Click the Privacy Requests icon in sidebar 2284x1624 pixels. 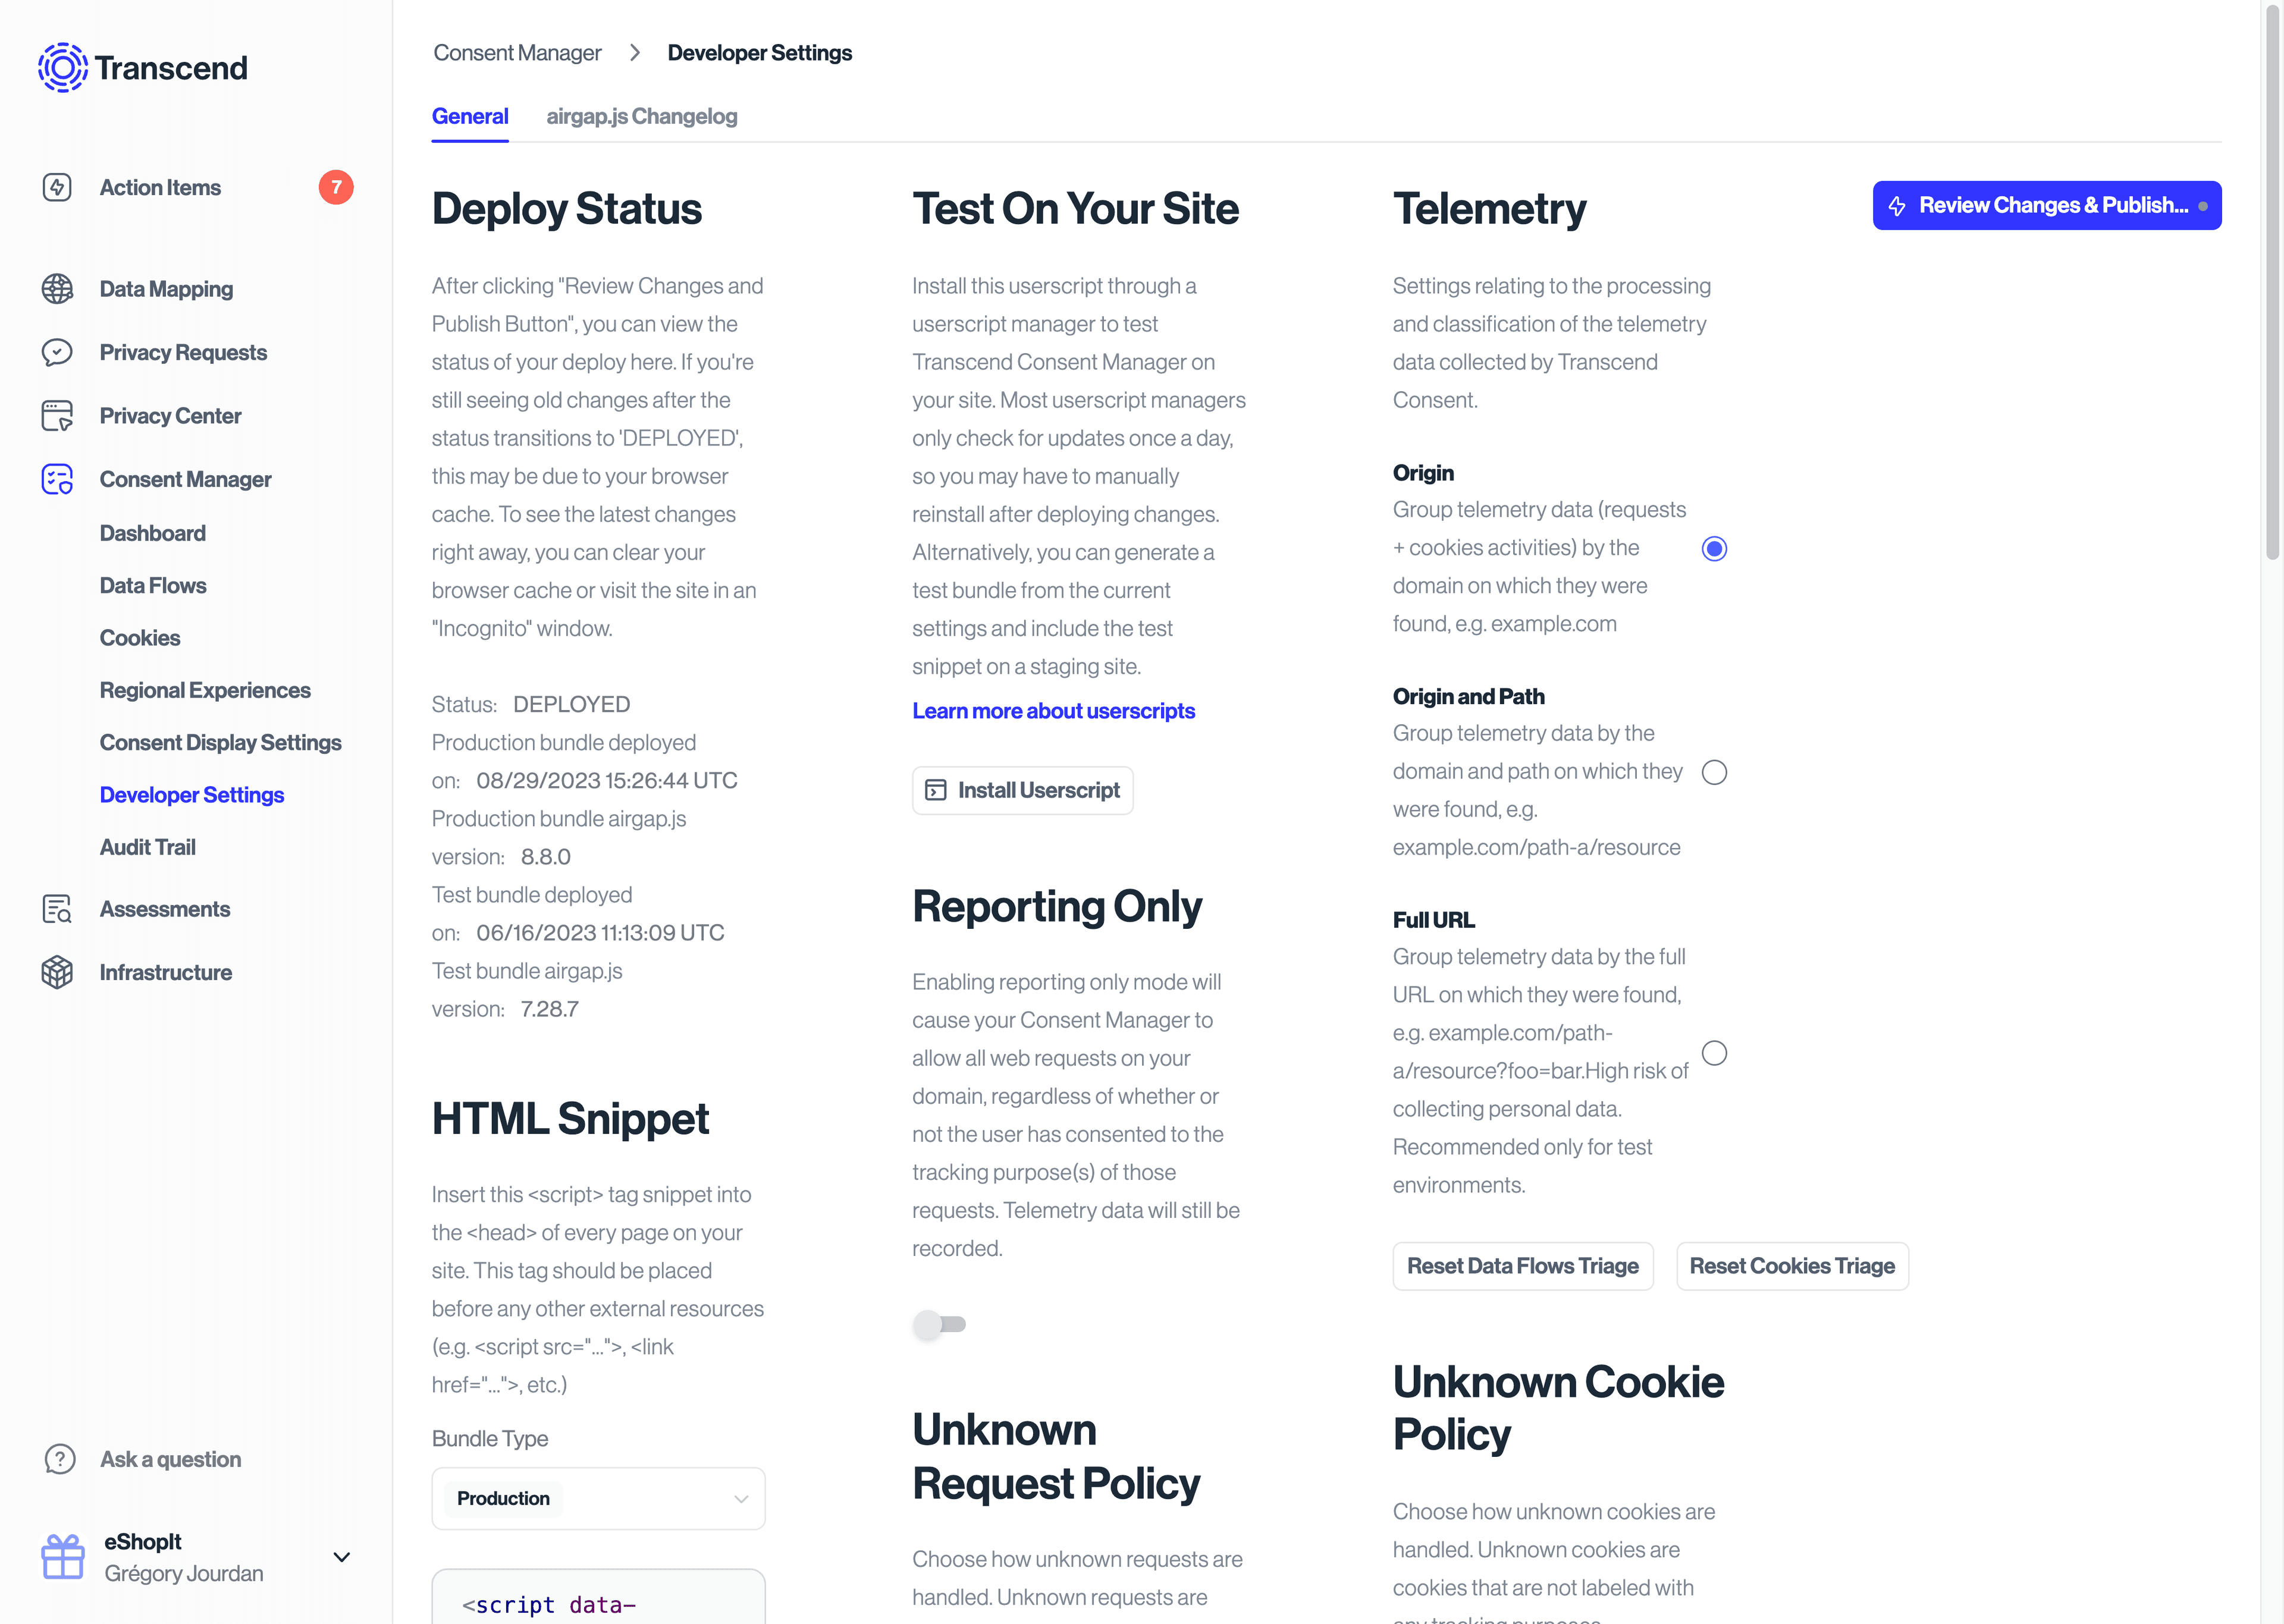coord(57,350)
